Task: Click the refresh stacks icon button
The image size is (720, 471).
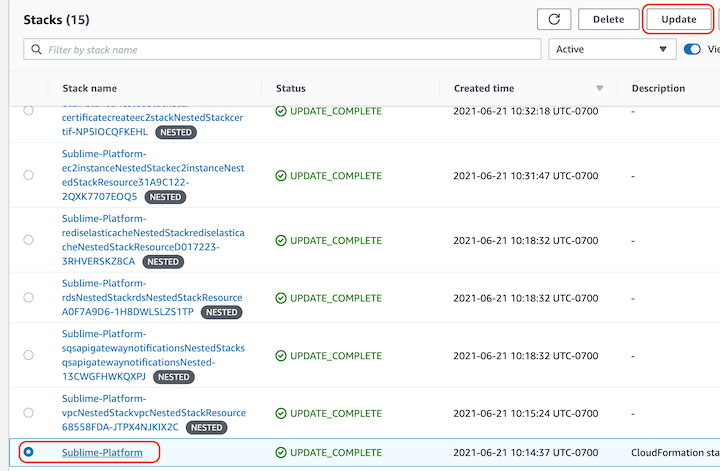Action: (x=554, y=19)
